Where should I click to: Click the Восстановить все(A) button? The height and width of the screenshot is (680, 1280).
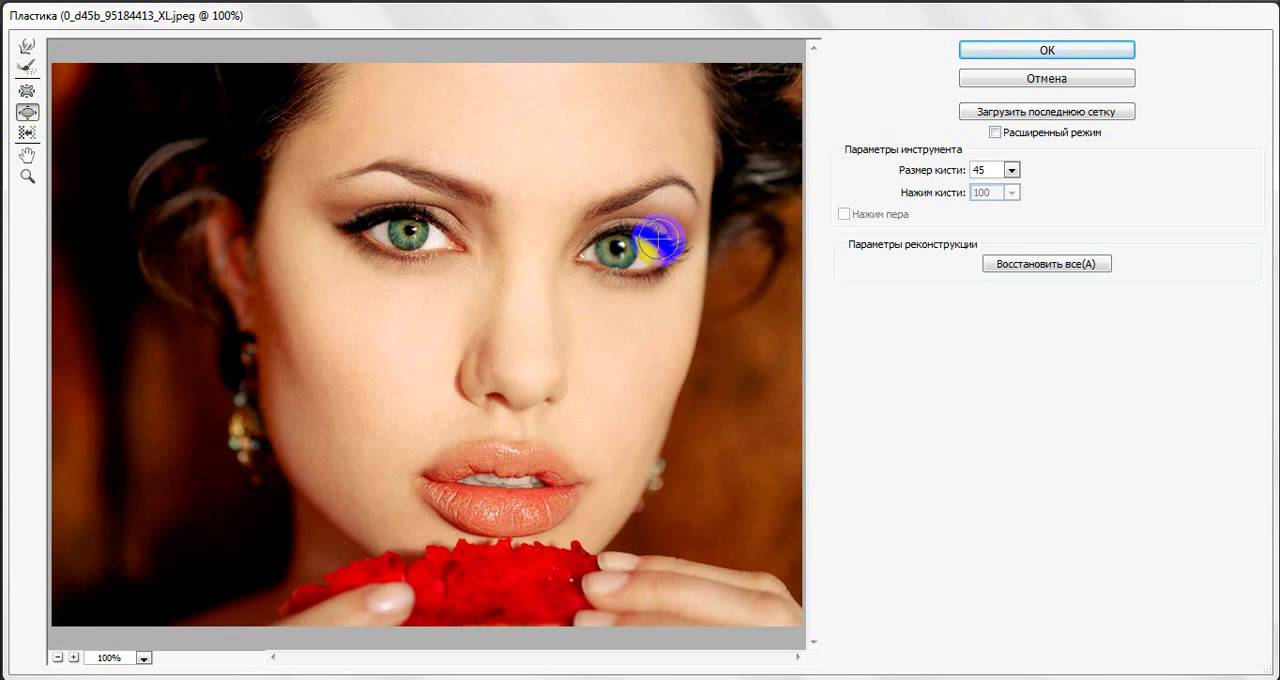1047,264
